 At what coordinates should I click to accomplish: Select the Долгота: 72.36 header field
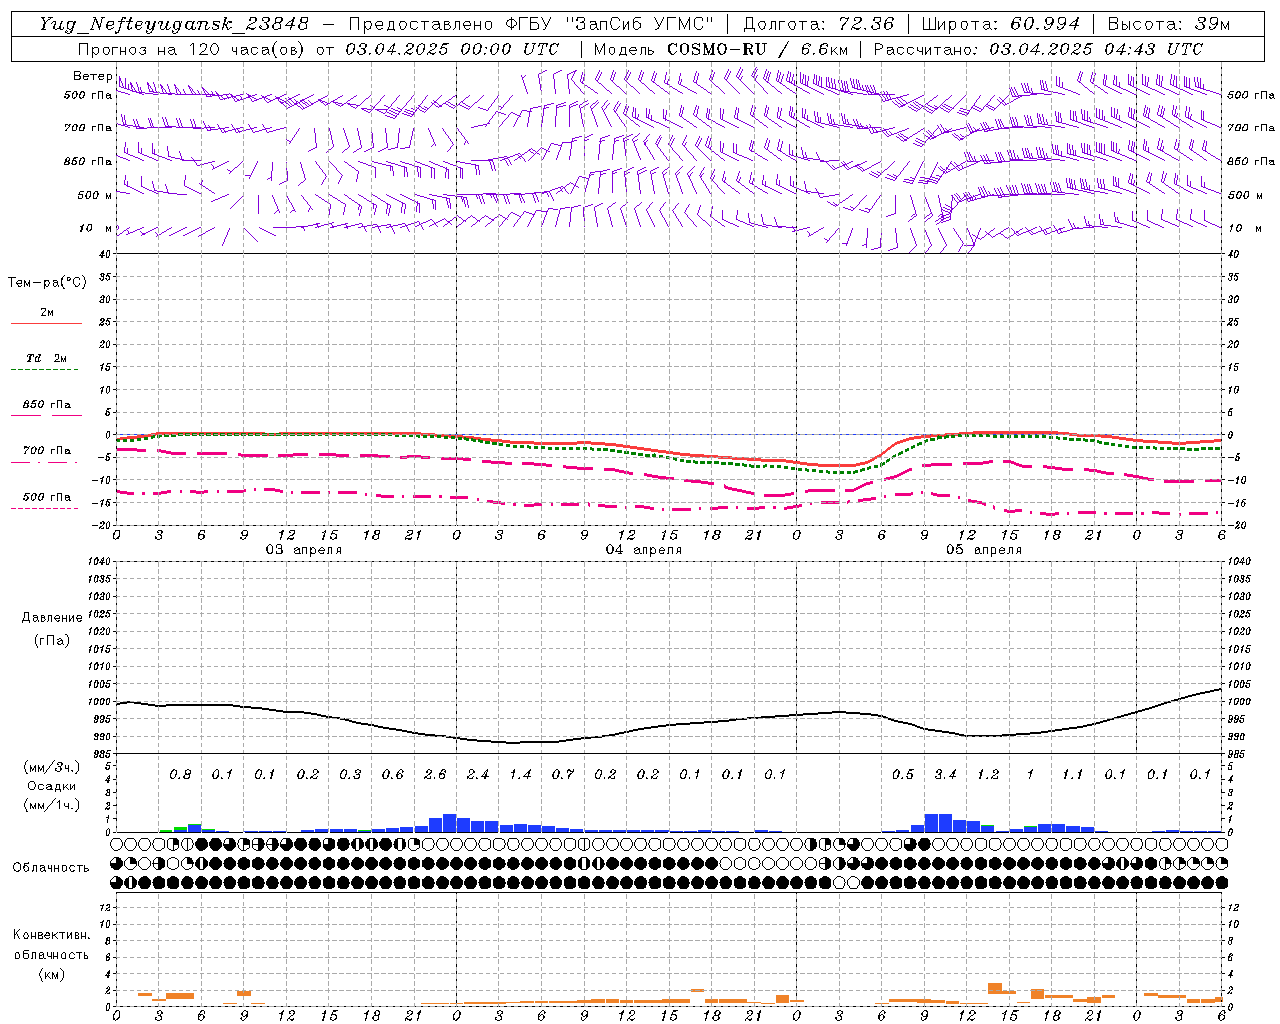pos(818,24)
